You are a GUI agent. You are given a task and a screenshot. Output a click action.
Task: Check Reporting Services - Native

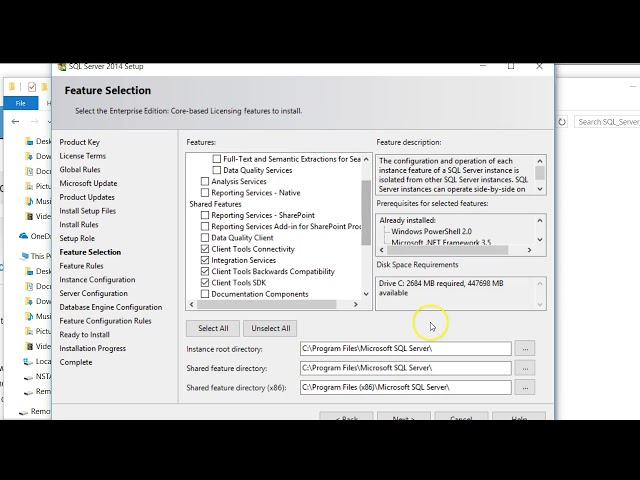tap(205, 193)
